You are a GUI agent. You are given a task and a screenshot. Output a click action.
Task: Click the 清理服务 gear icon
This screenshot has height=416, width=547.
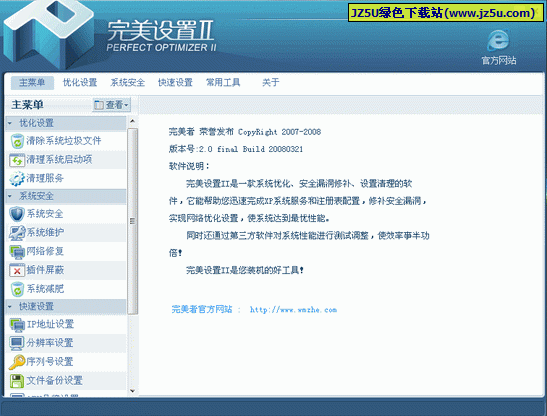pyautogui.click(x=17, y=179)
